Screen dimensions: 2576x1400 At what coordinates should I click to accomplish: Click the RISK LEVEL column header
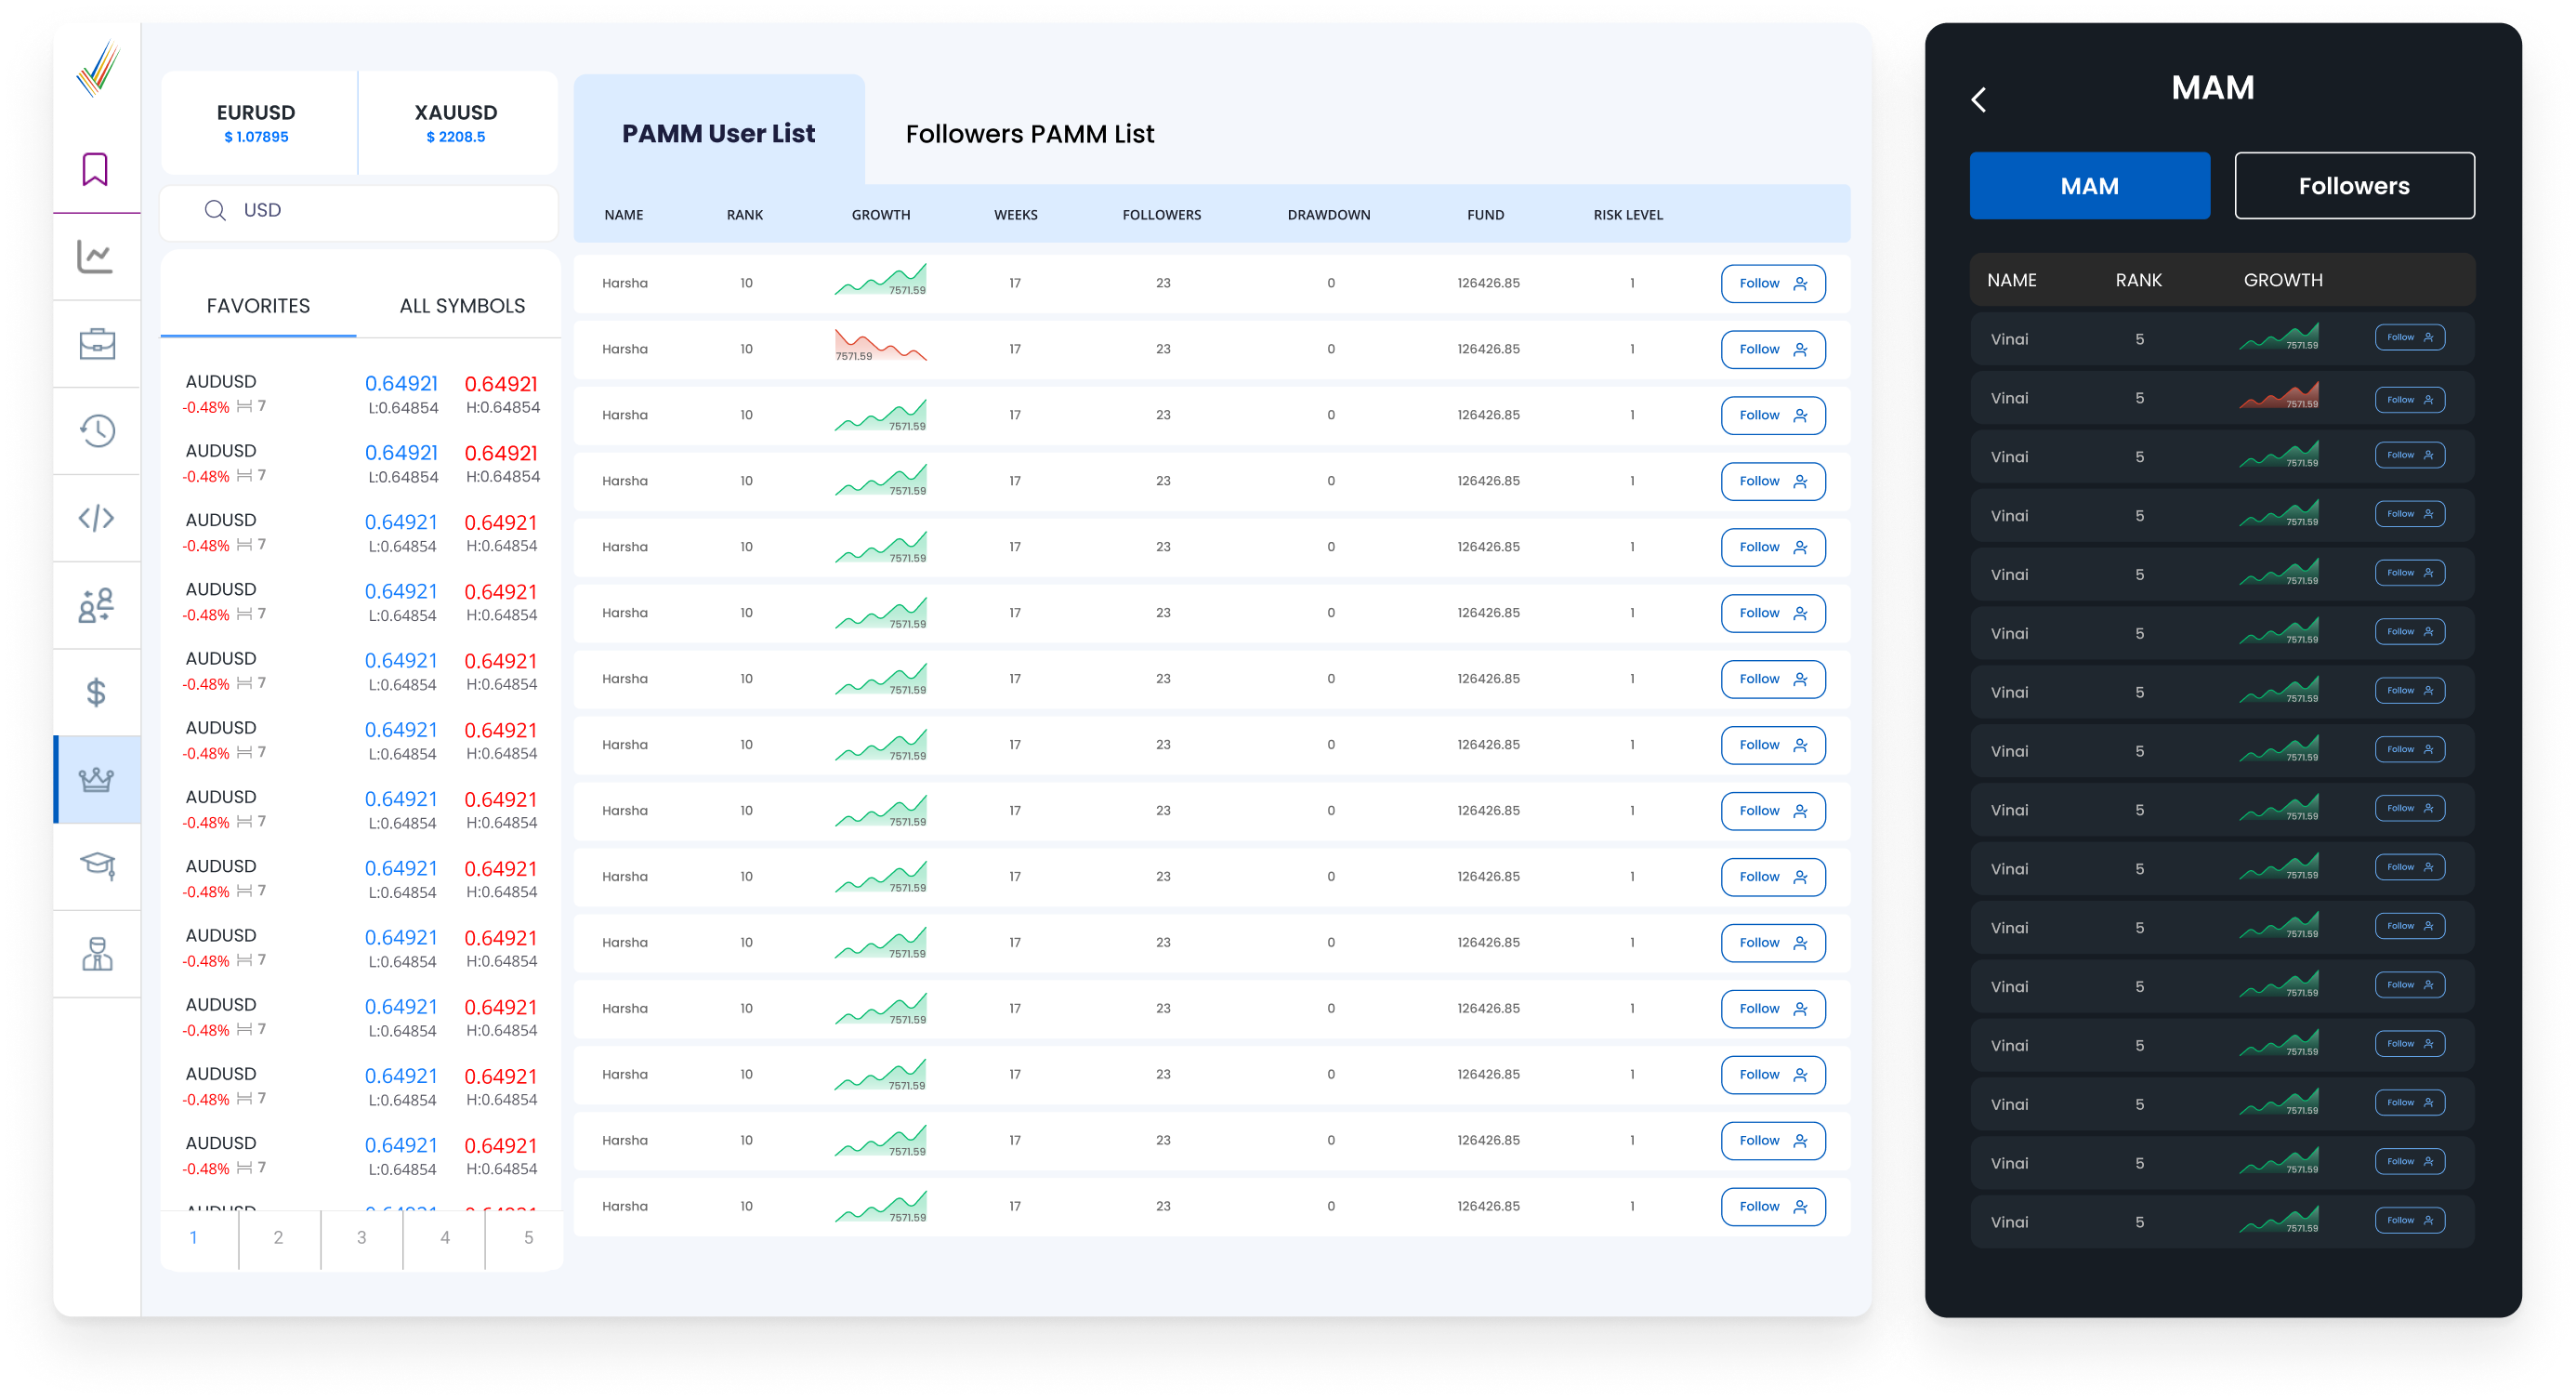[1628, 215]
